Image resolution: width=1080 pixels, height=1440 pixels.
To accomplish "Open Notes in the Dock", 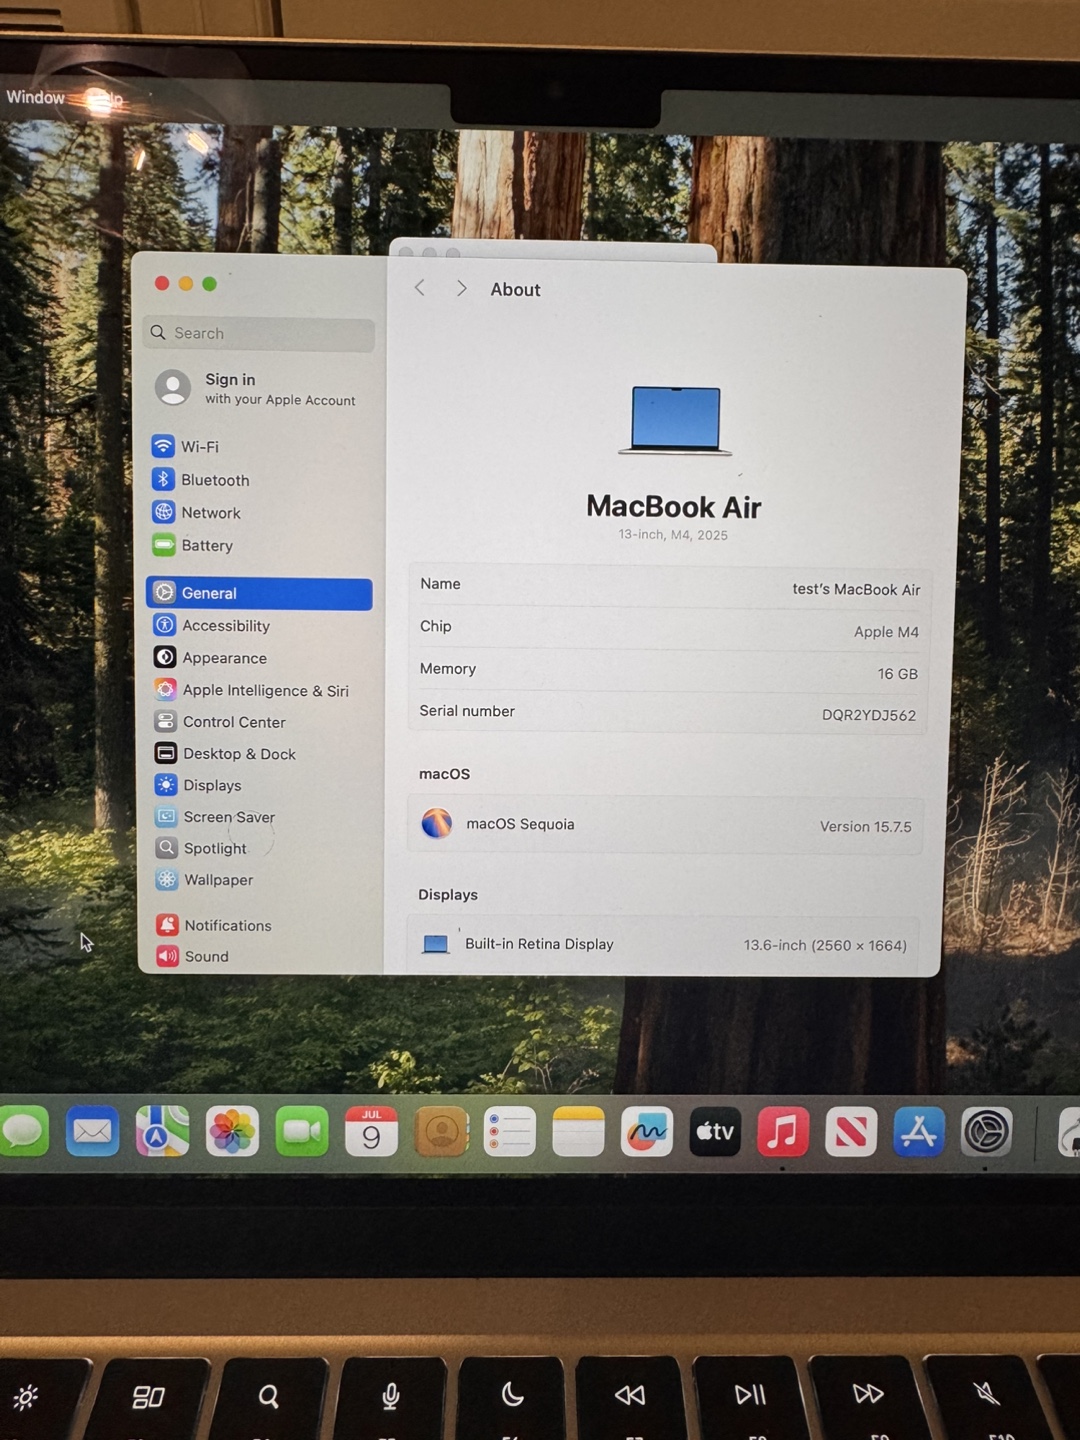I will pyautogui.click(x=578, y=1132).
